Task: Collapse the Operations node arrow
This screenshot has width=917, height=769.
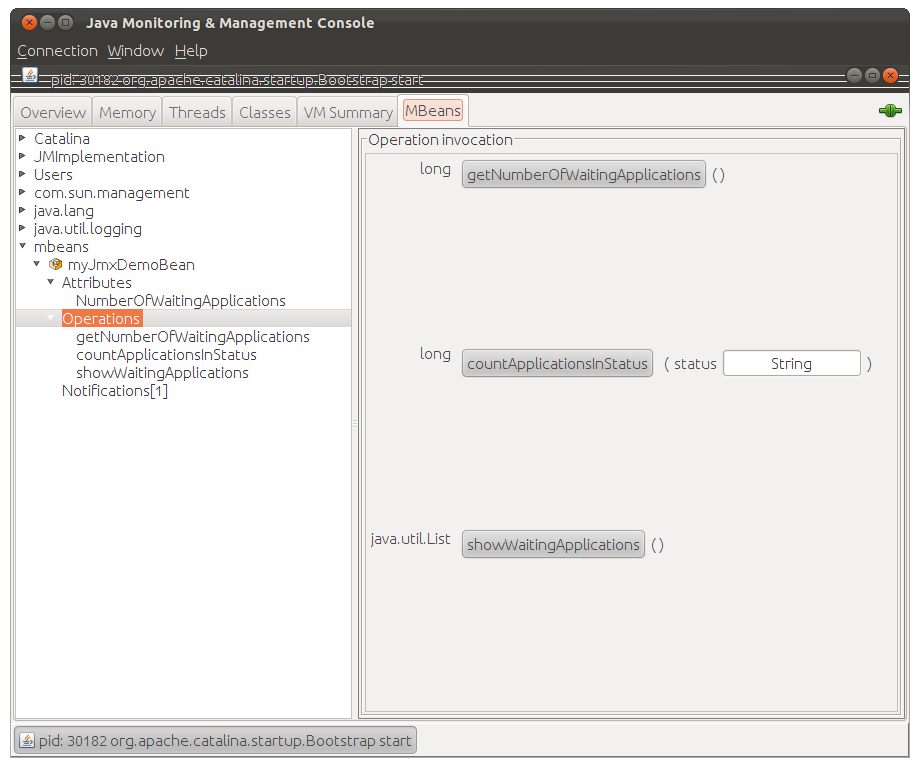Action: tap(50, 318)
